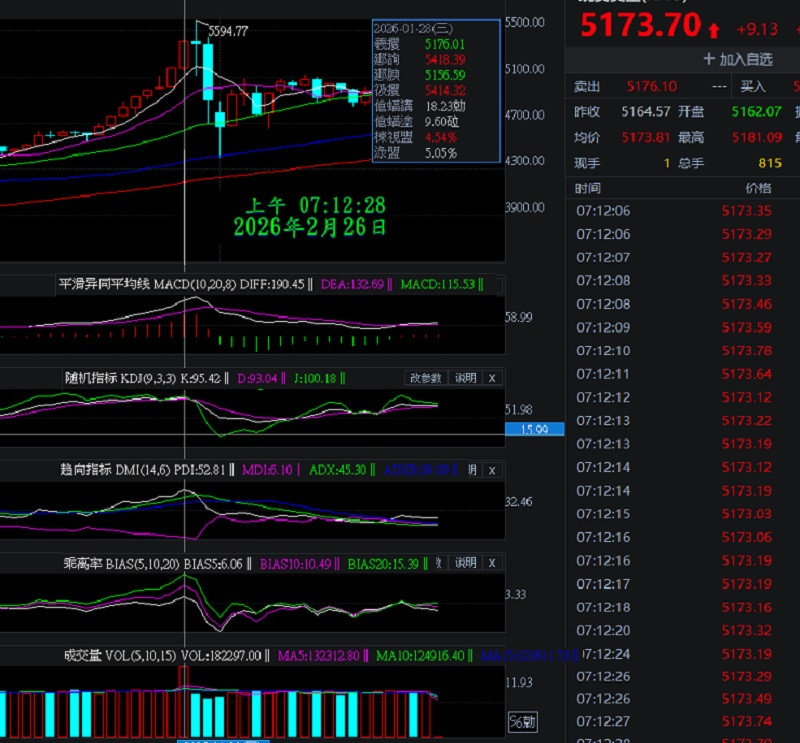Viewport: 800px width, 743px height.
Task: Click the 价格 column header
Action: click(x=758, y=189)
